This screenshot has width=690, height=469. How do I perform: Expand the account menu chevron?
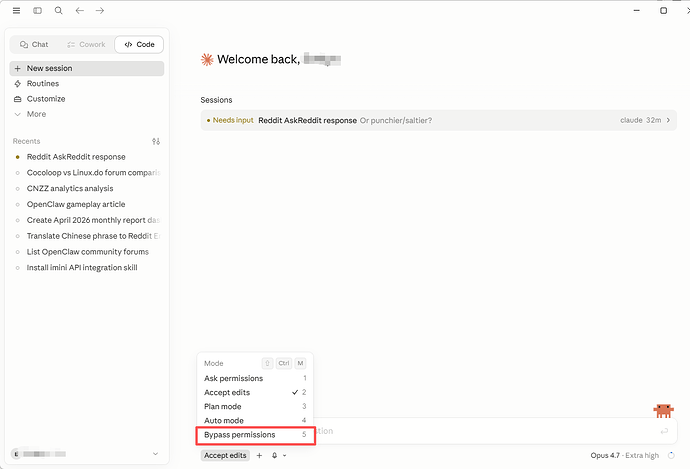pos(155,454)
